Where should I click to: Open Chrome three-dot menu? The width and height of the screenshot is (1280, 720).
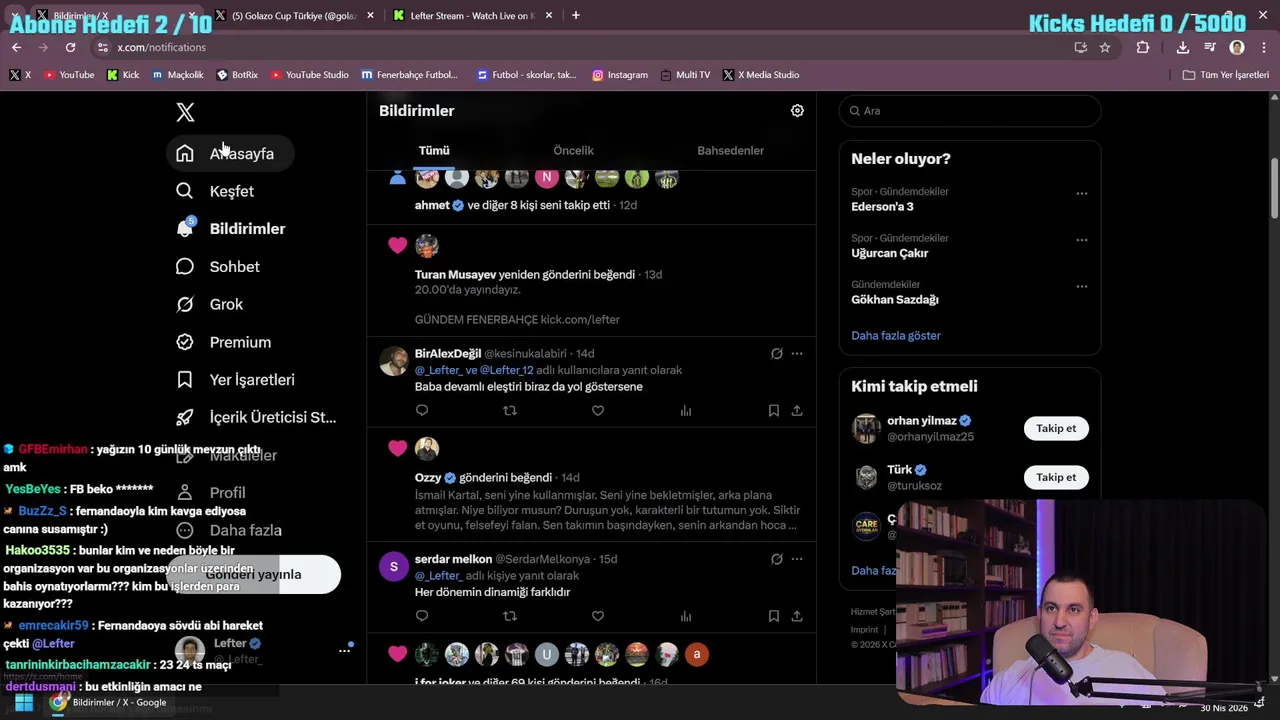click(1264, 47)
